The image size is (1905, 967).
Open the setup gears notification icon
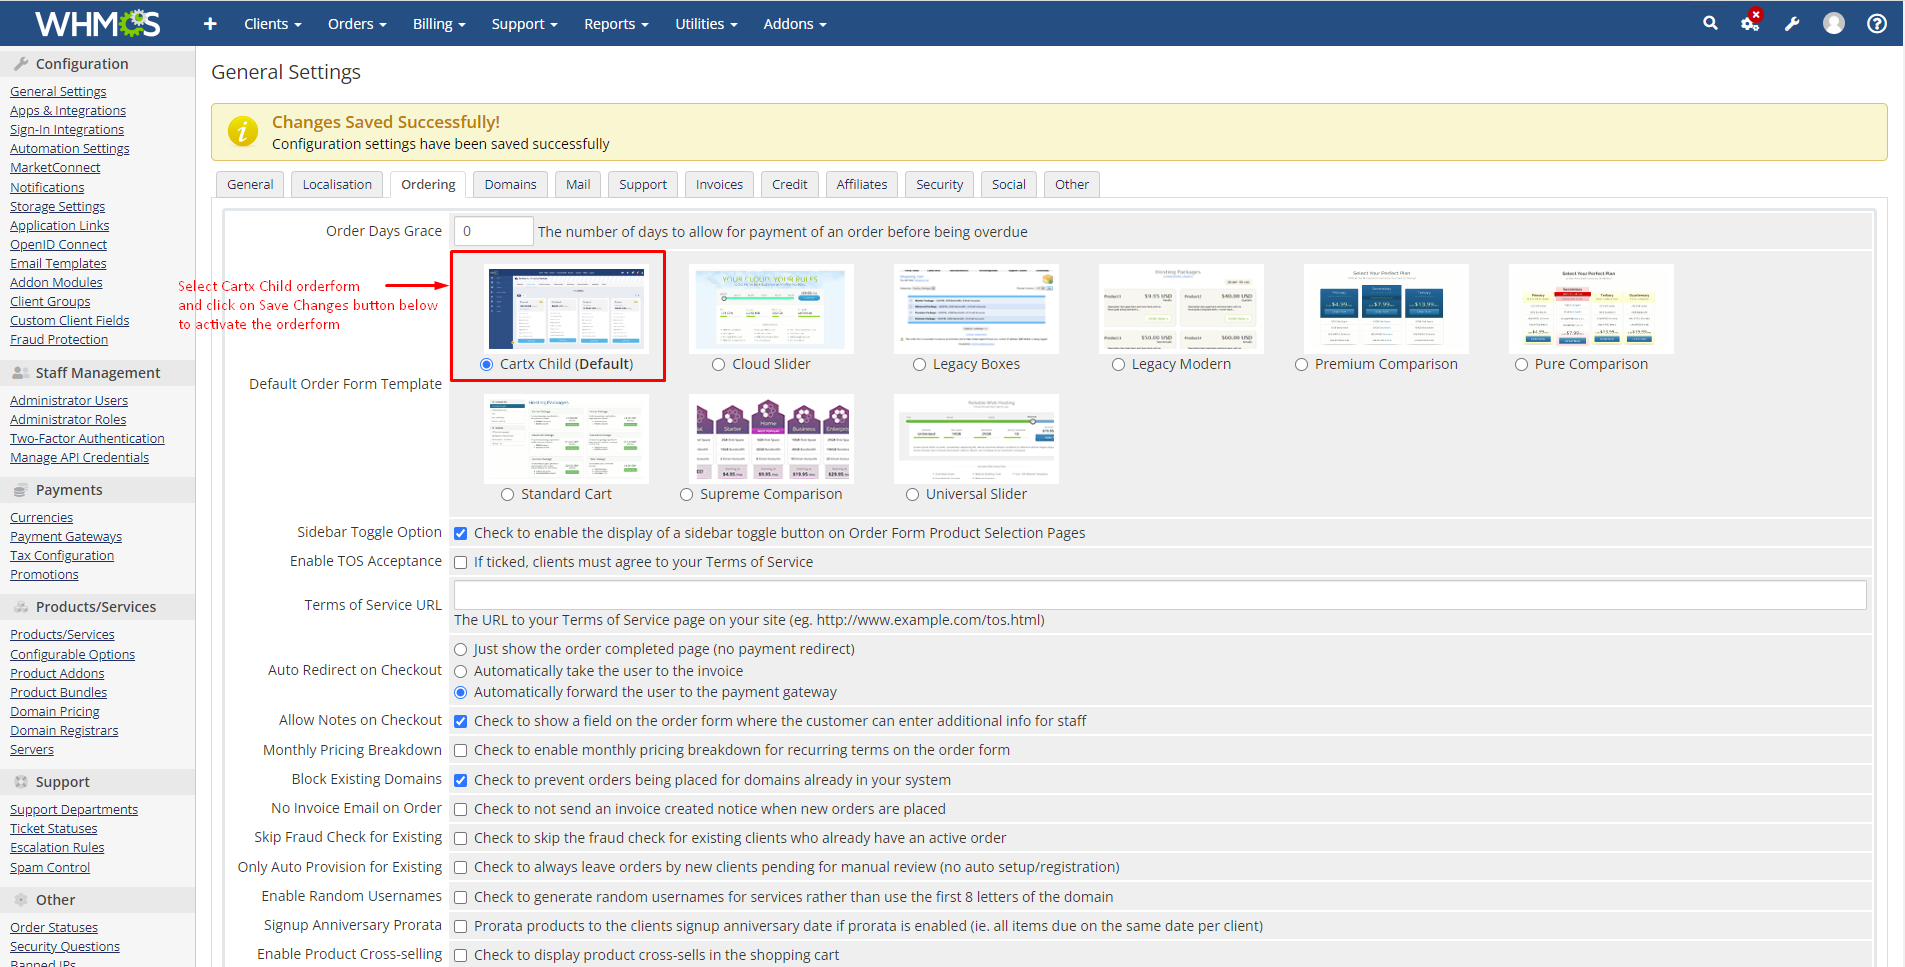pyautogui.click(x=1750, y=23)
